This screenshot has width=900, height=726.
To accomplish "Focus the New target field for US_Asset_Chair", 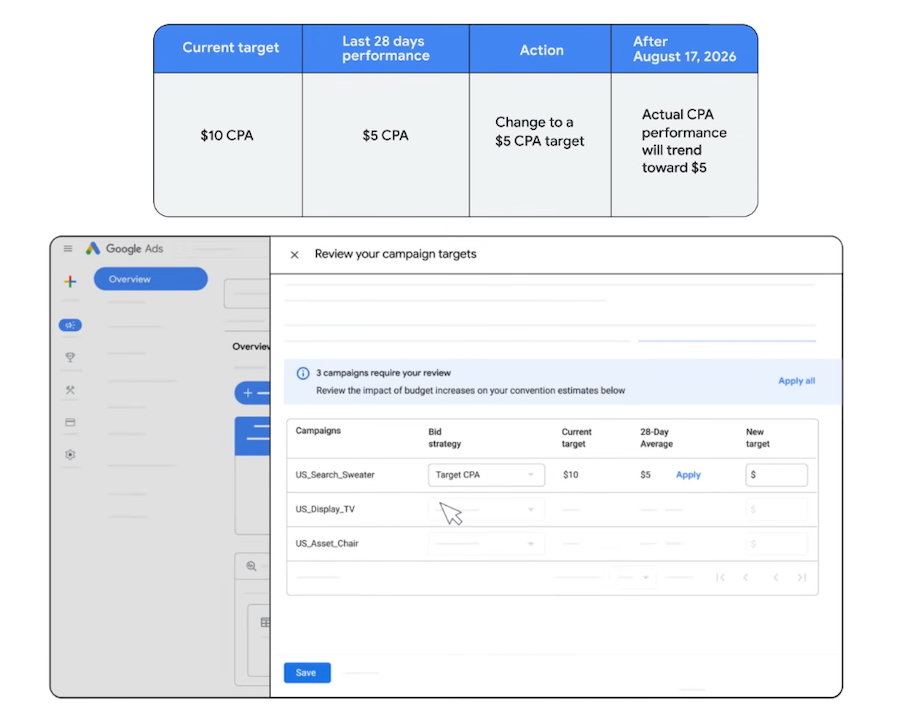I will pyautogui.click(x=776, y=543).
